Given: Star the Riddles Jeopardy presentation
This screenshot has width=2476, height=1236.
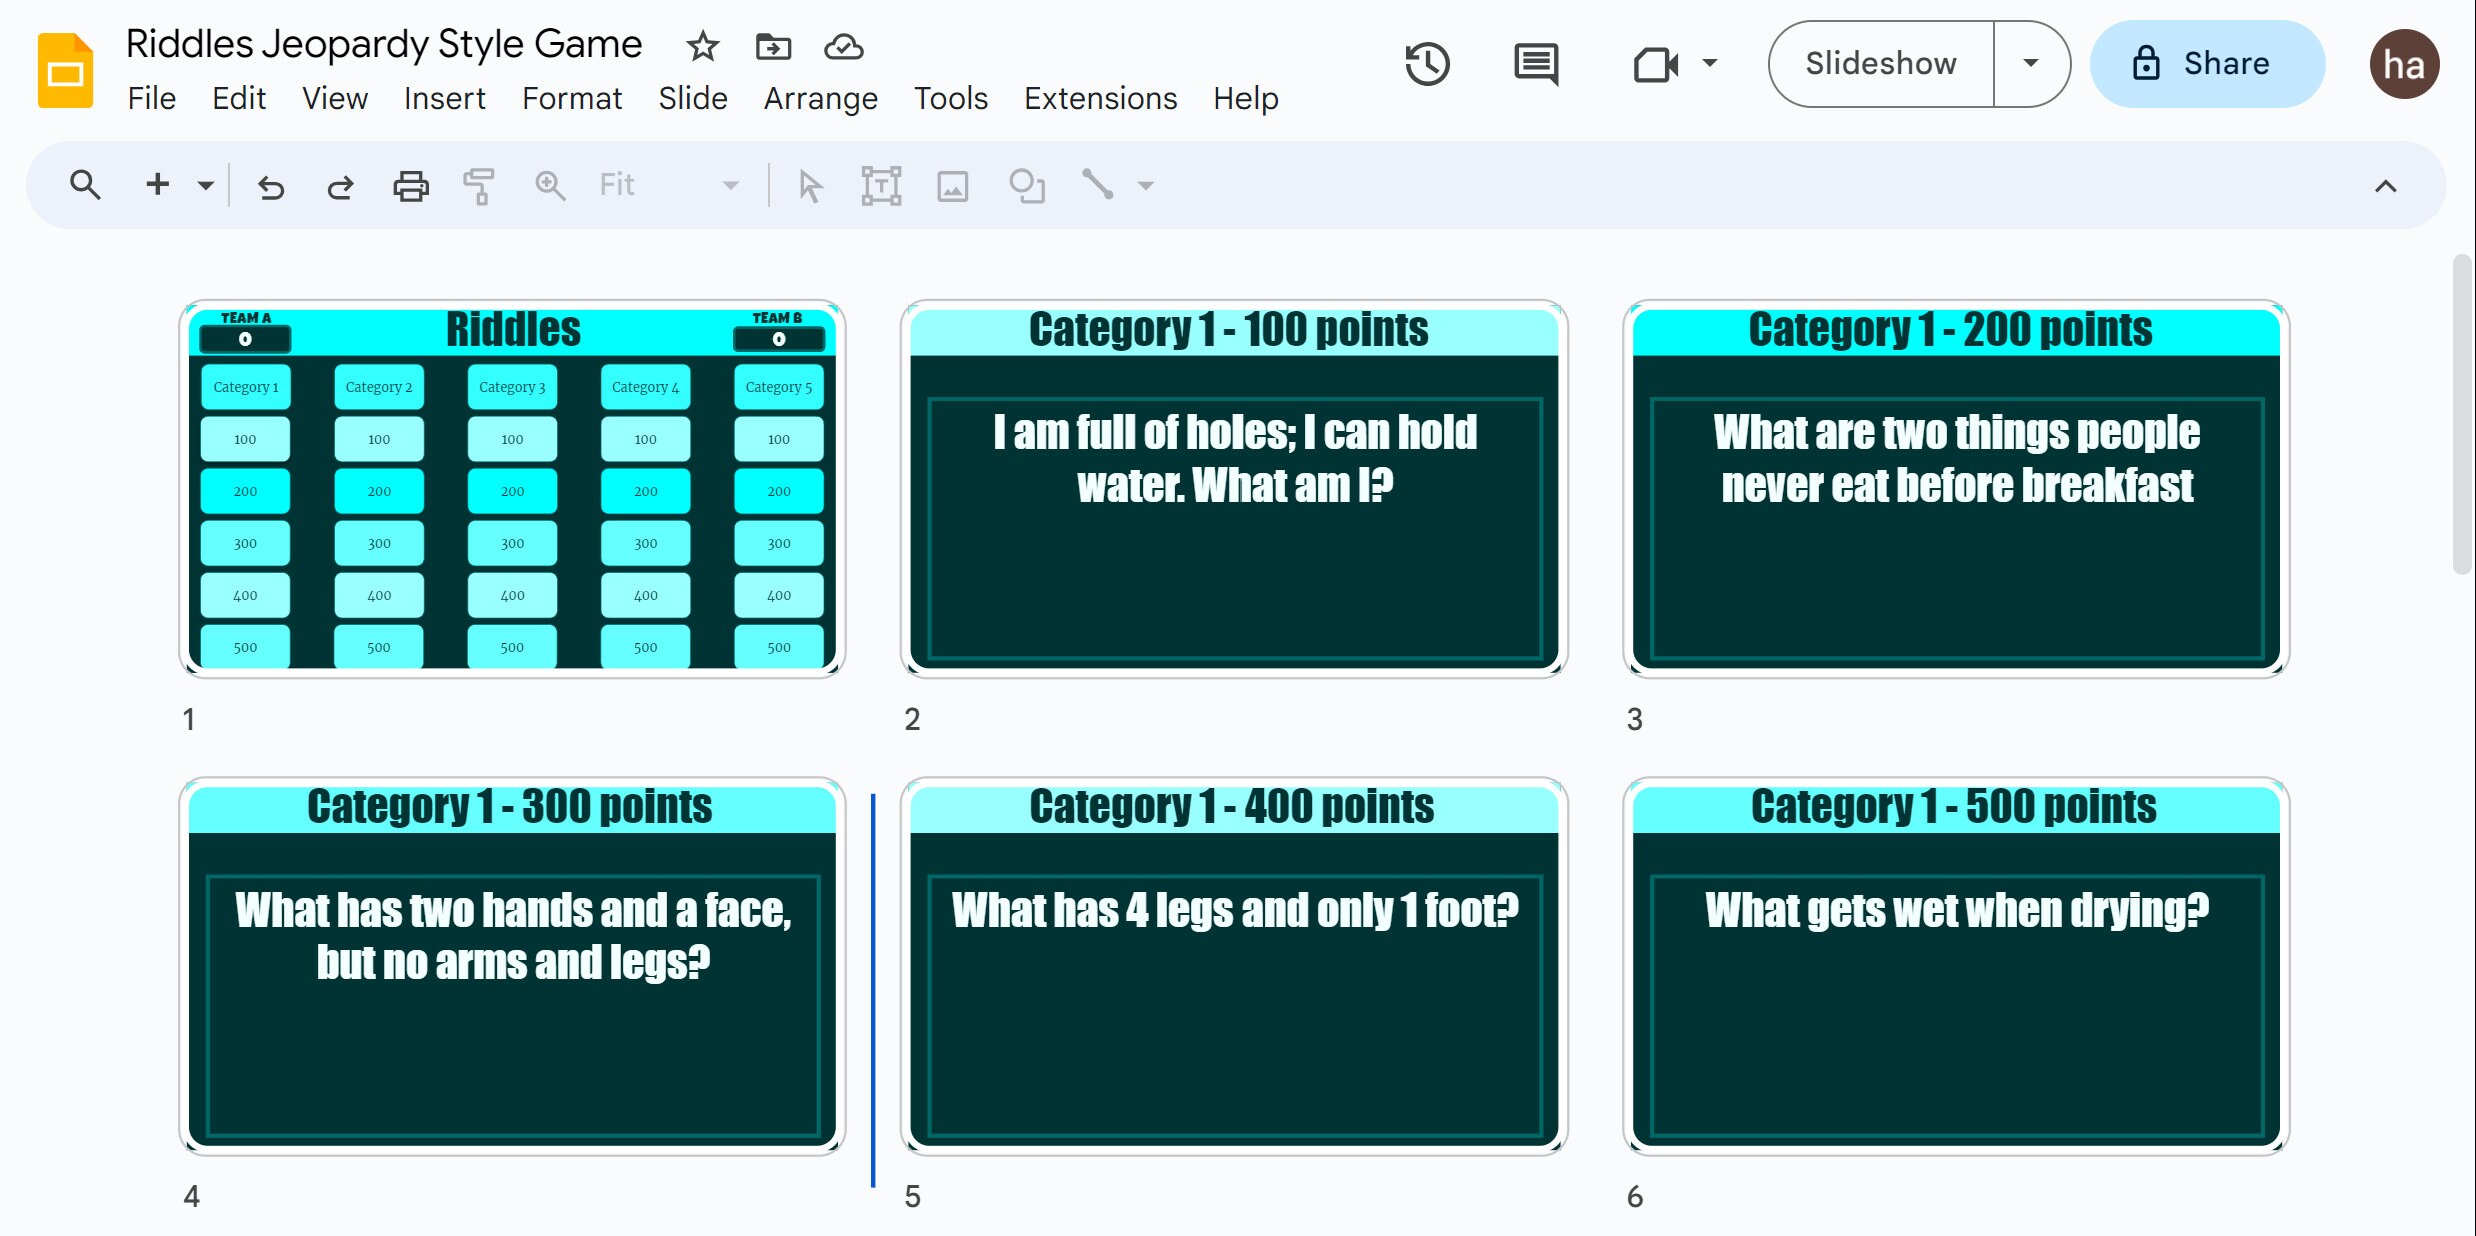Looking at the screenshot, I should click(702, 46).
